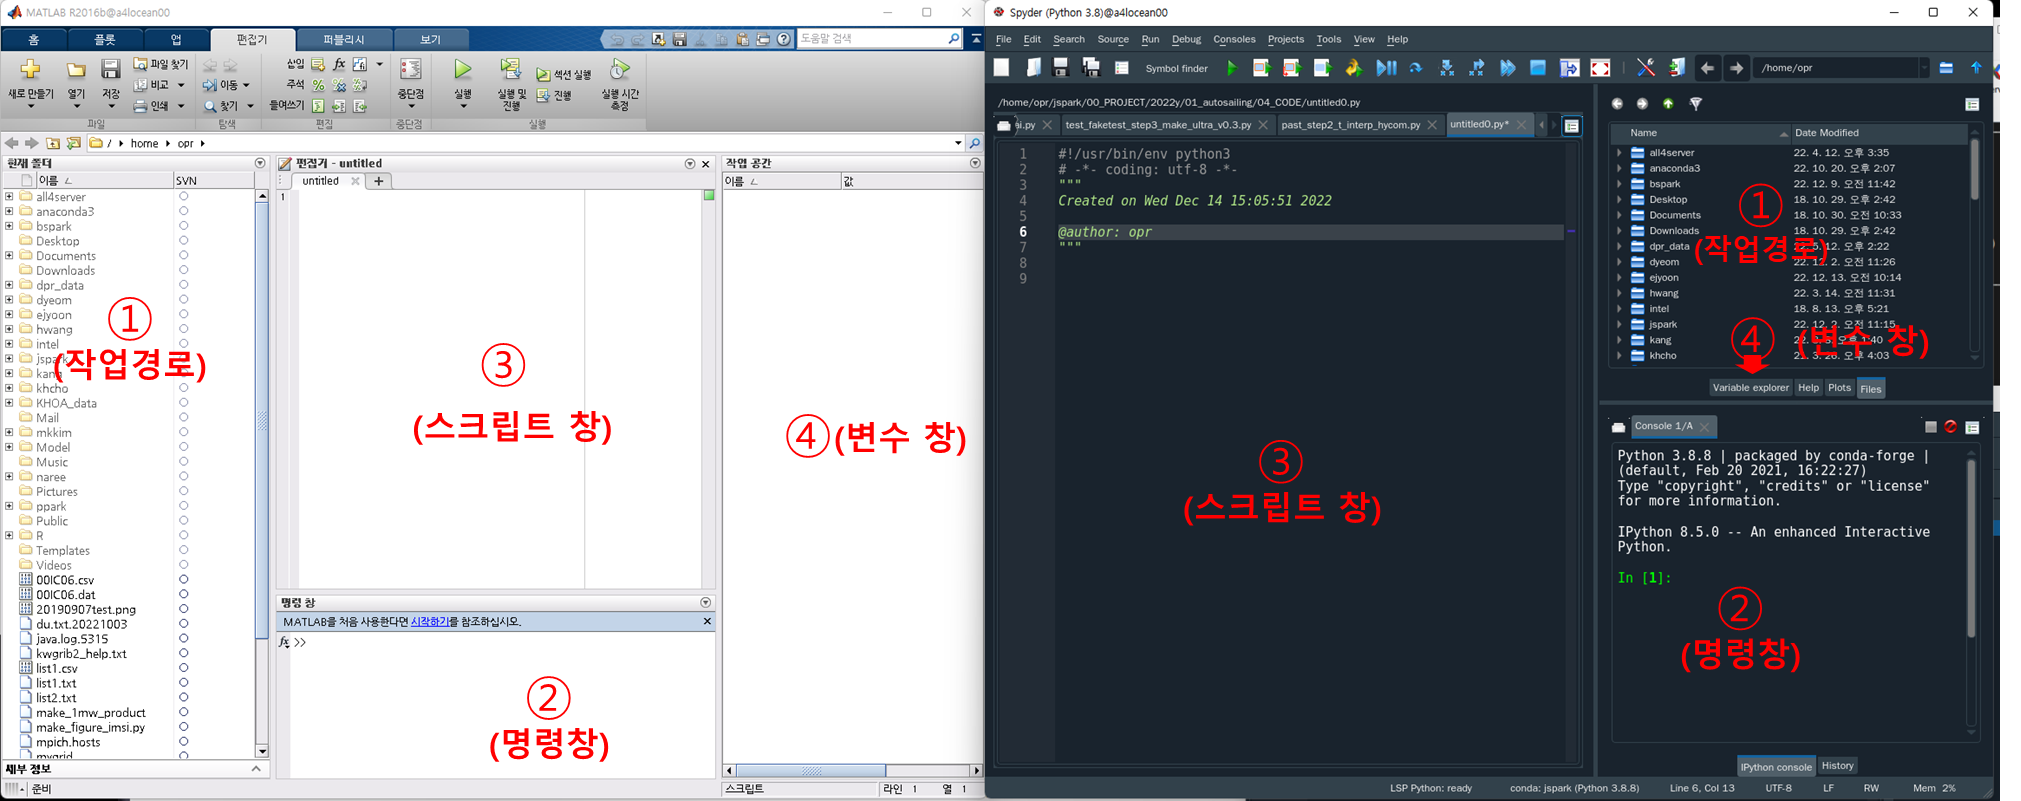Click Spyder Files pane green parent-directory arrow

[x=1668, y=103]
